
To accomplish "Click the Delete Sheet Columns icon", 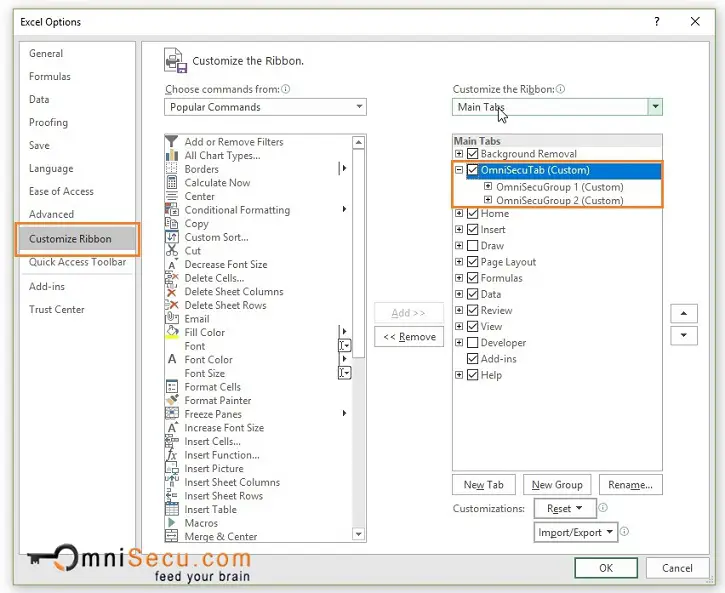I will [172, 292].
